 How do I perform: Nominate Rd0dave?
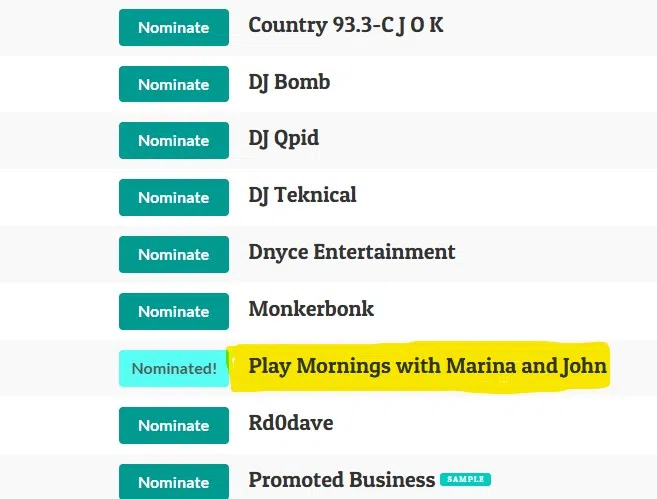coord(173,426)
